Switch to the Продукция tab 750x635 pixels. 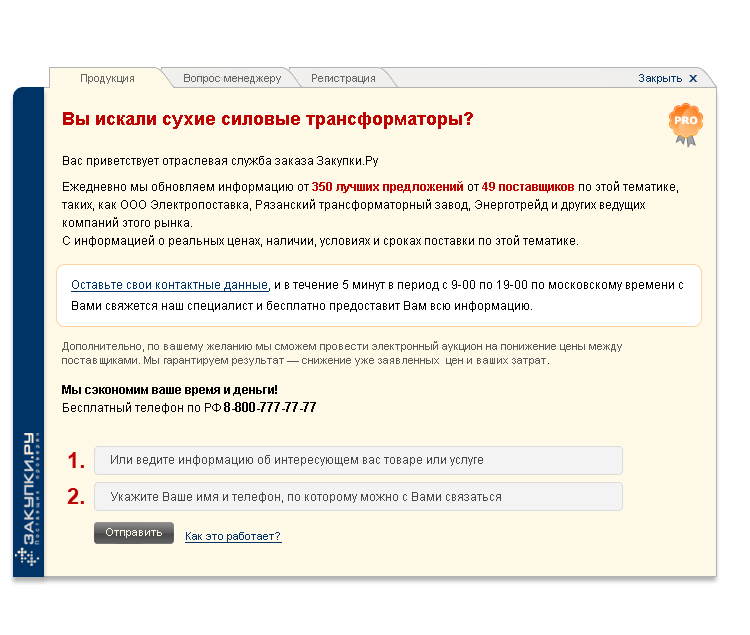tap(107, 78)
